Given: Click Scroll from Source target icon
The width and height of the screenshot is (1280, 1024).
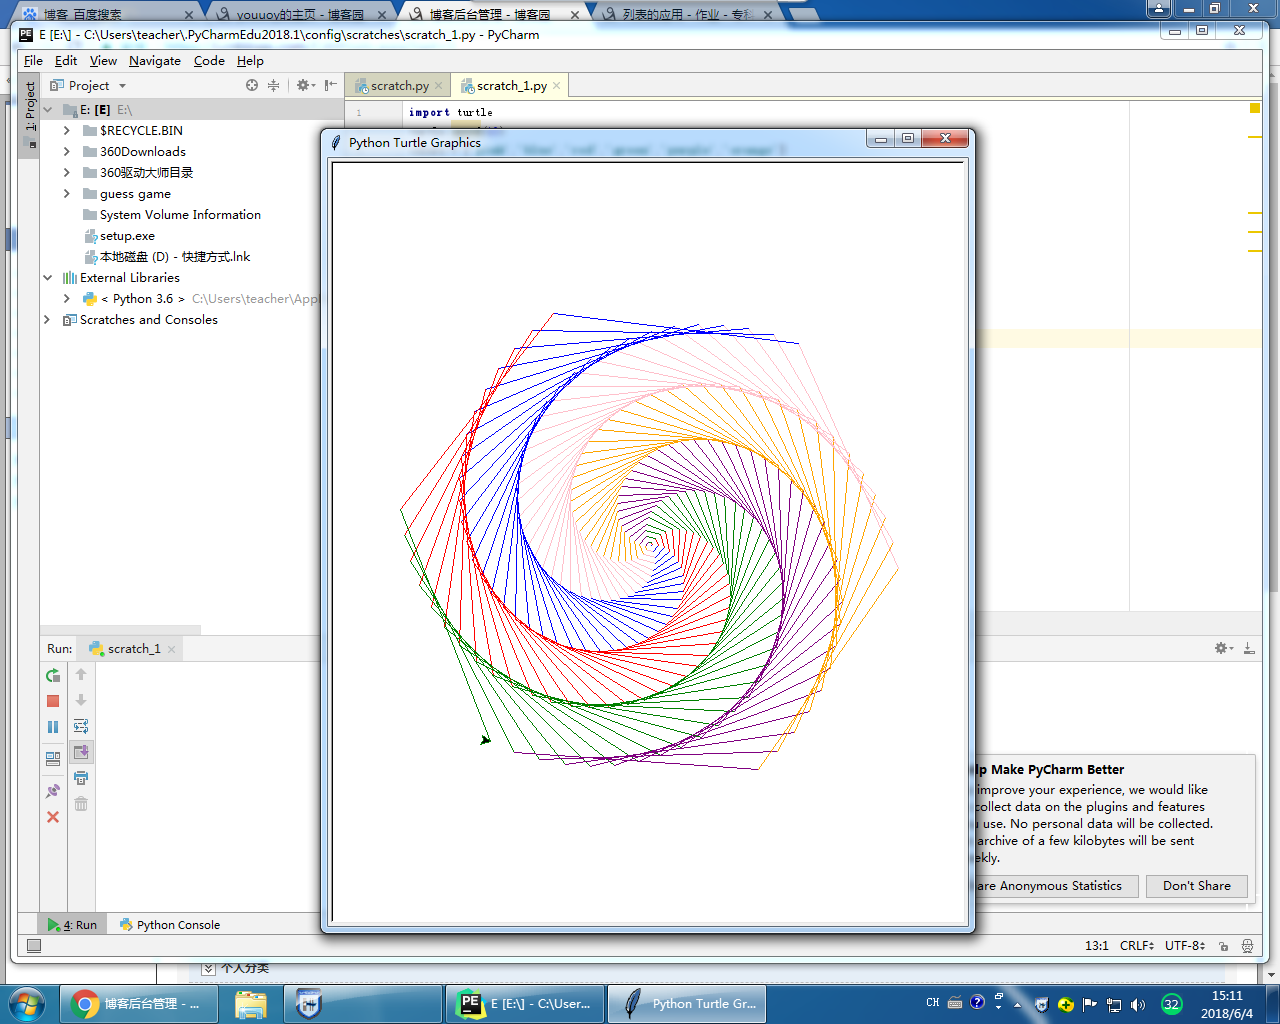Looking at the screenshot, I should coord(252,86).
